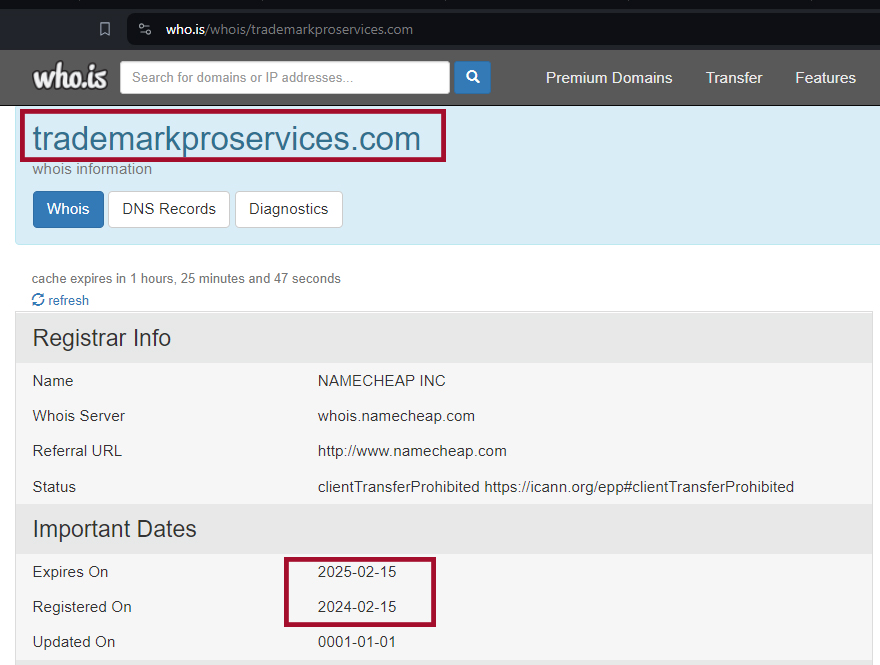
Task: Click the domain search input field
Action: pyautogui.click(x=284, y=77)
